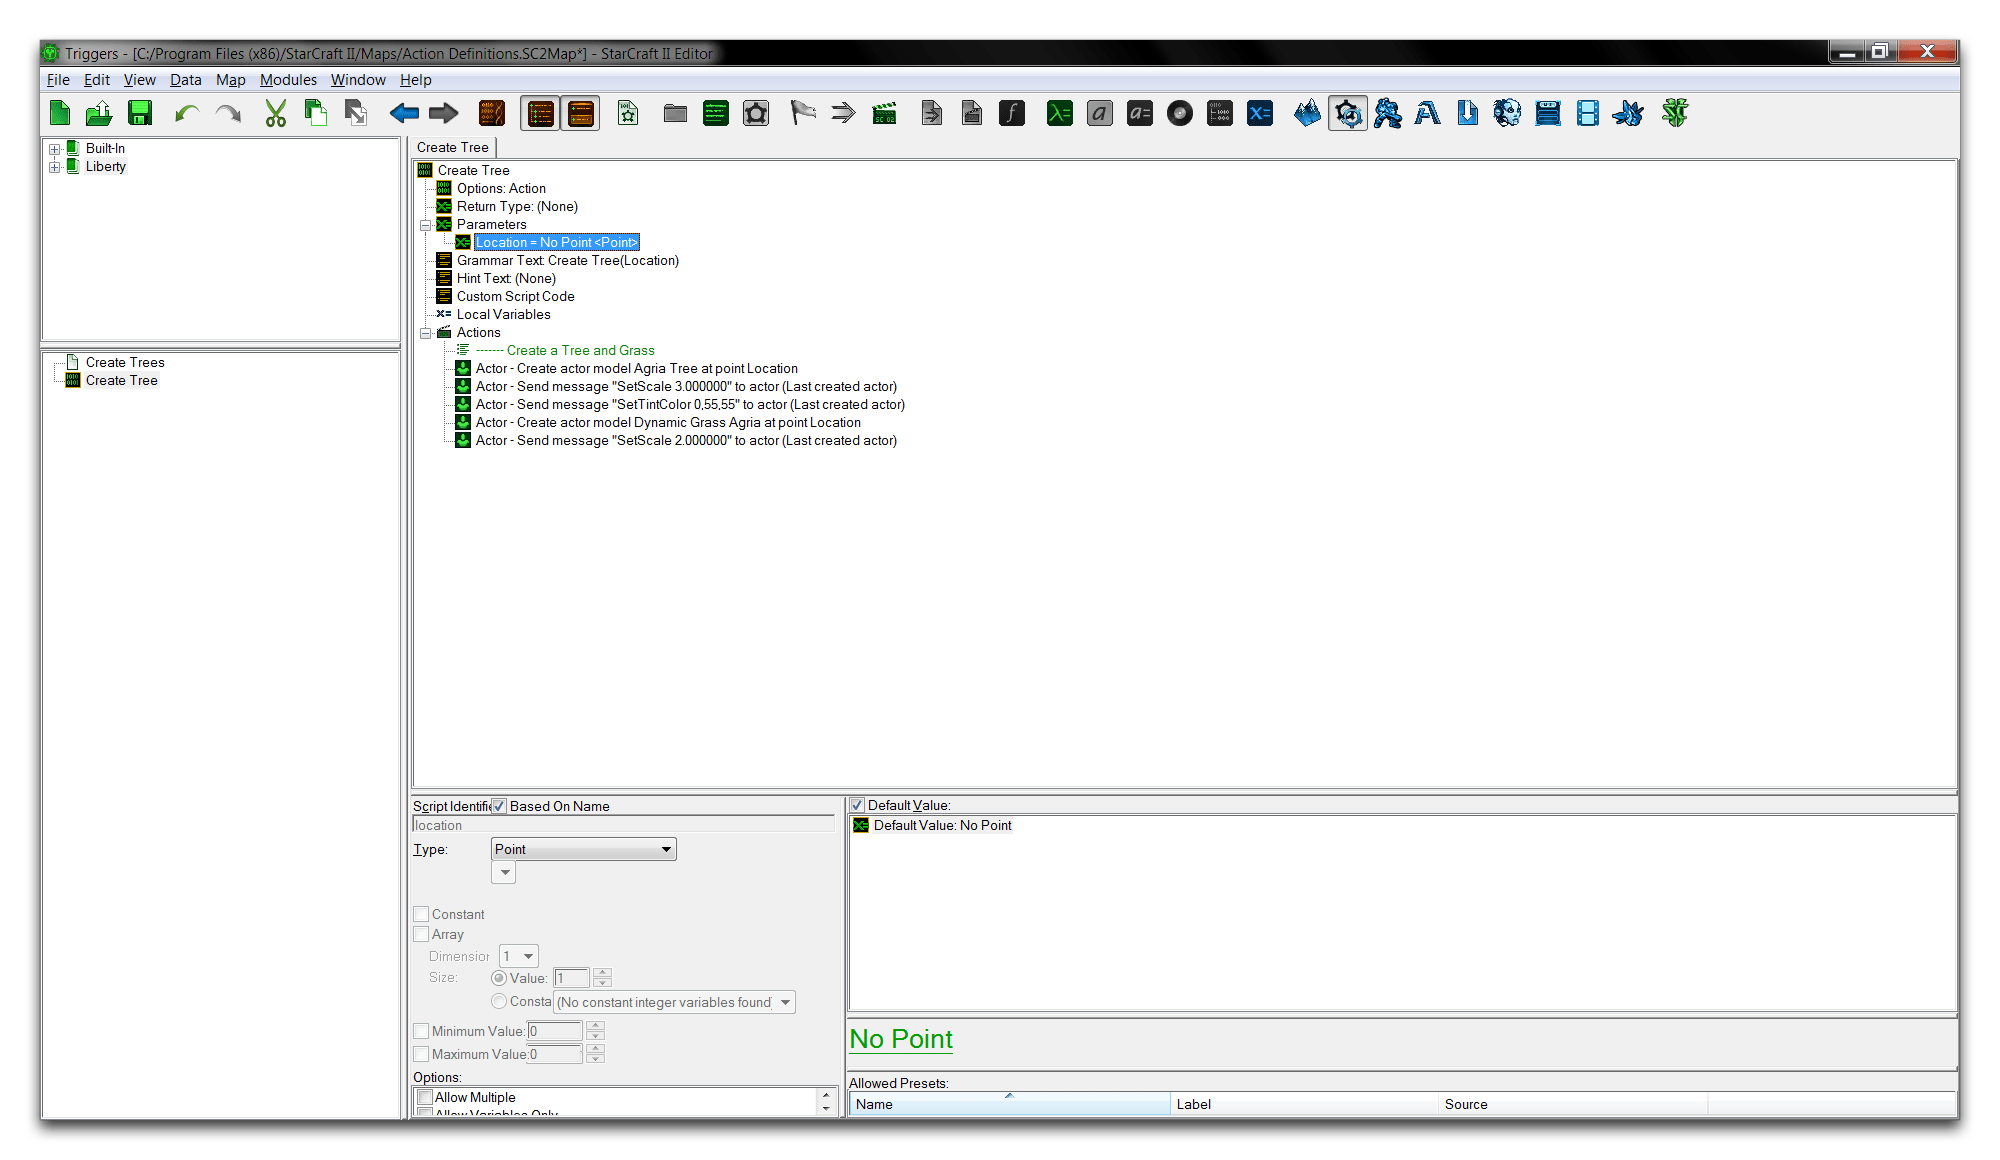Open the Modules menu
This screenshot has width=2000, height=1160.
[288, 80]
